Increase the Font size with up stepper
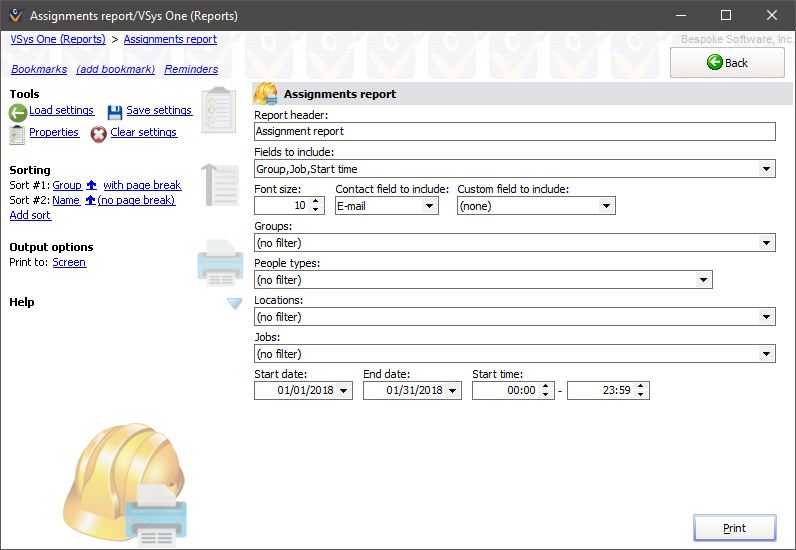This screenshot has width=796, height=550. 317,201
